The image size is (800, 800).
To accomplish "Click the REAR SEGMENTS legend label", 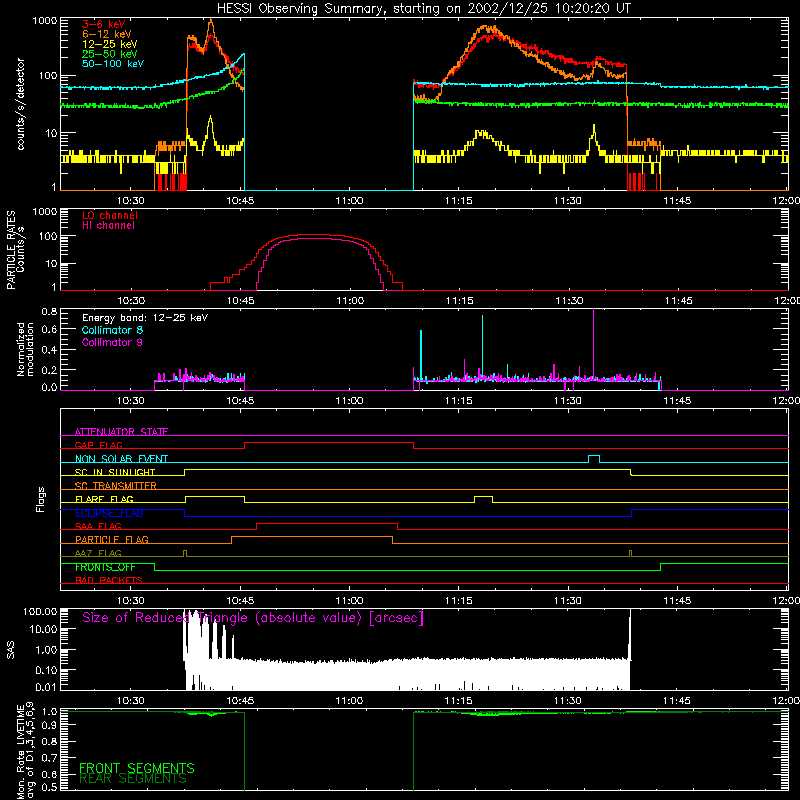I will click(x=133, y=779).
